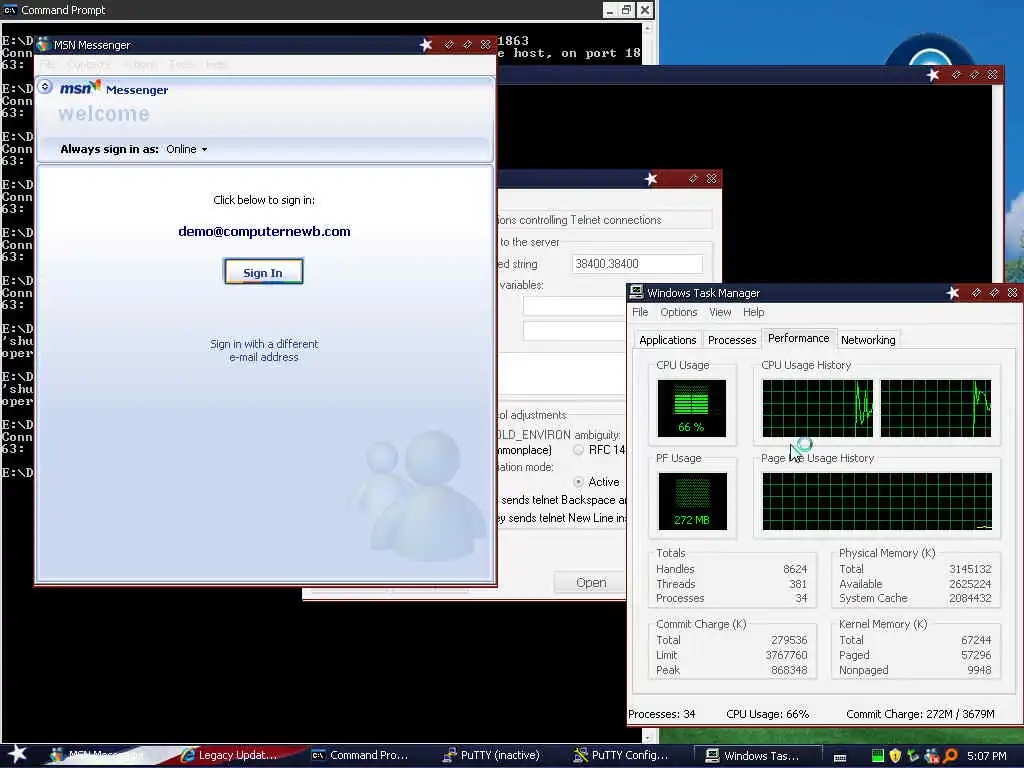Click the terminal speed field showing 38400,38400
The image size is (1024, 768).
pyautogui.click(x=637, y=264)
